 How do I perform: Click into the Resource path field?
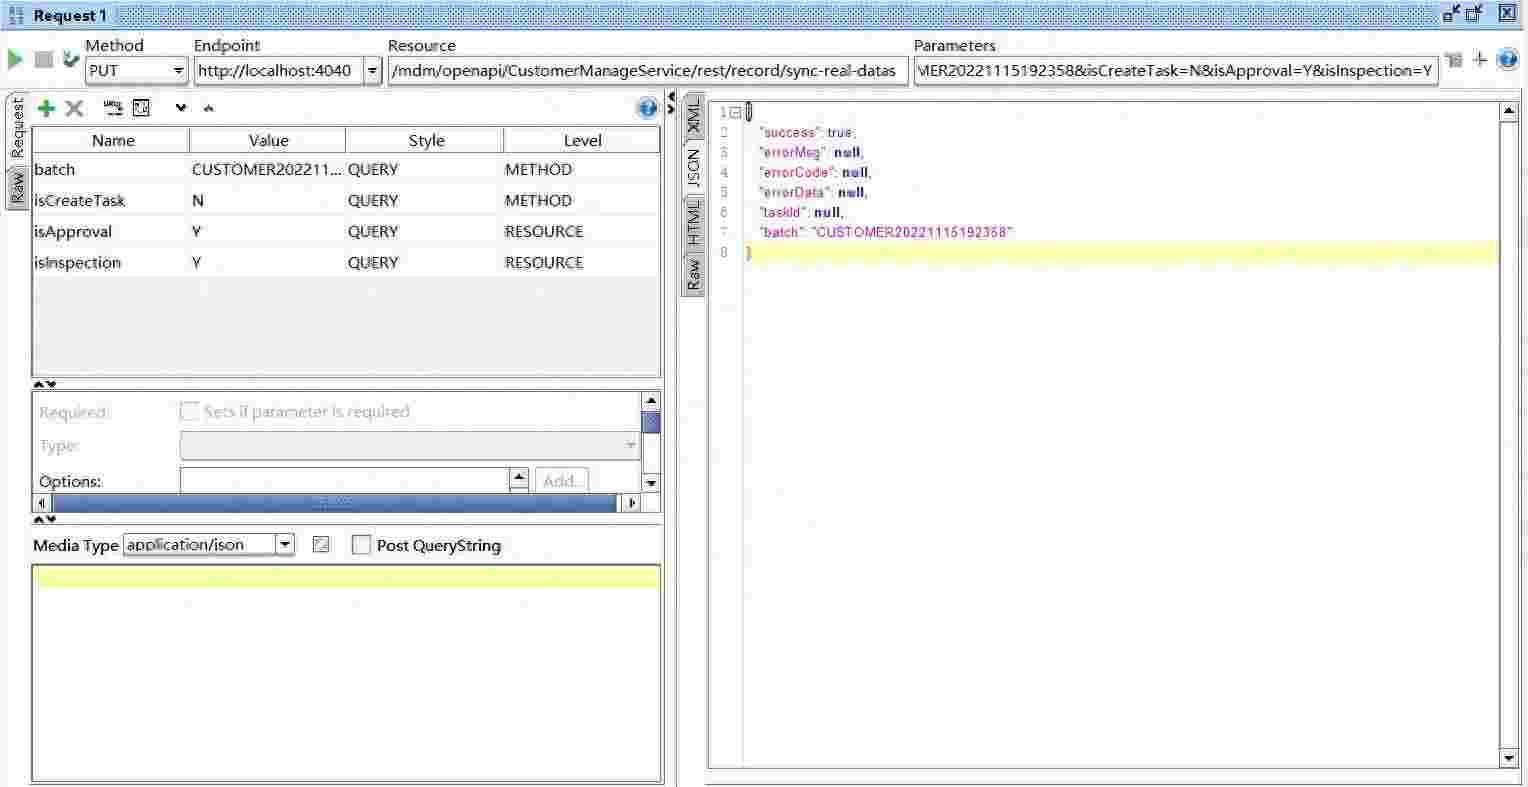click(x=648, y=71)
